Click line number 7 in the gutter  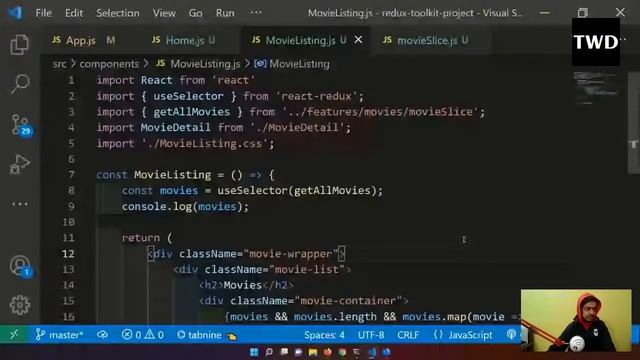coord(71,175)
